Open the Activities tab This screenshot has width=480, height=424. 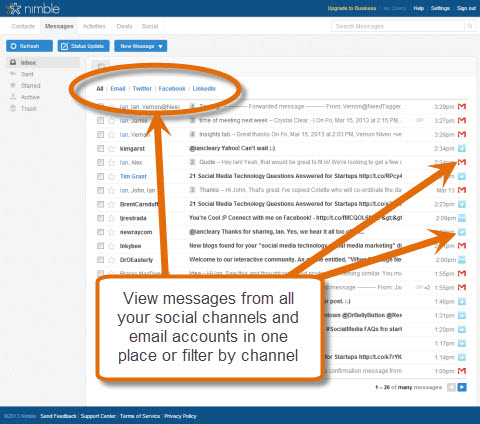coord(94,26)
